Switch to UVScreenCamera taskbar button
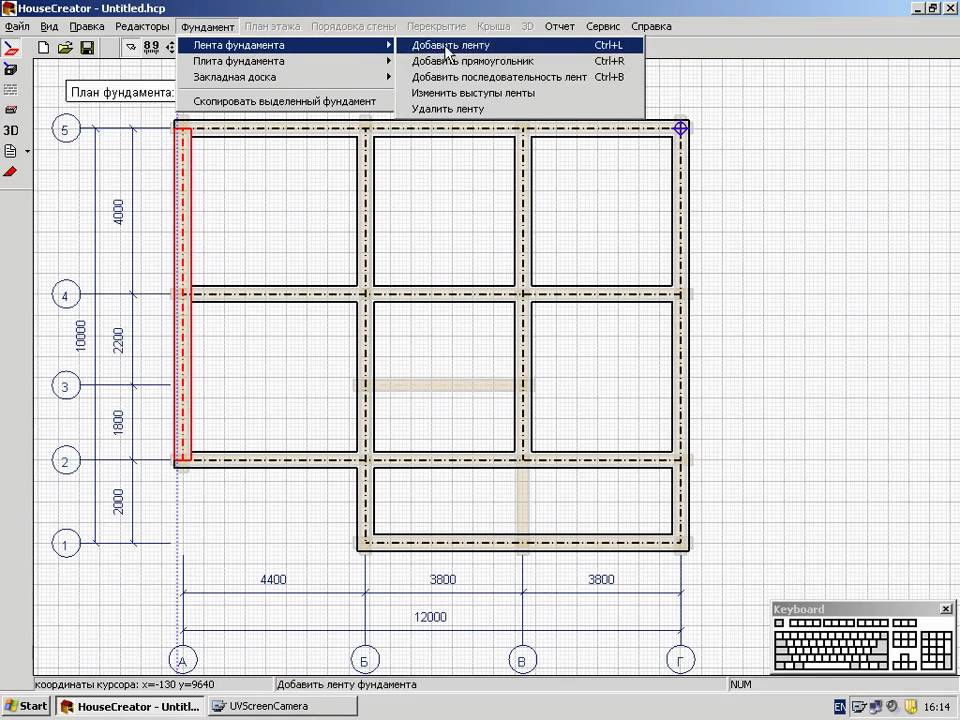960x720 pixels. click(282, 706)
